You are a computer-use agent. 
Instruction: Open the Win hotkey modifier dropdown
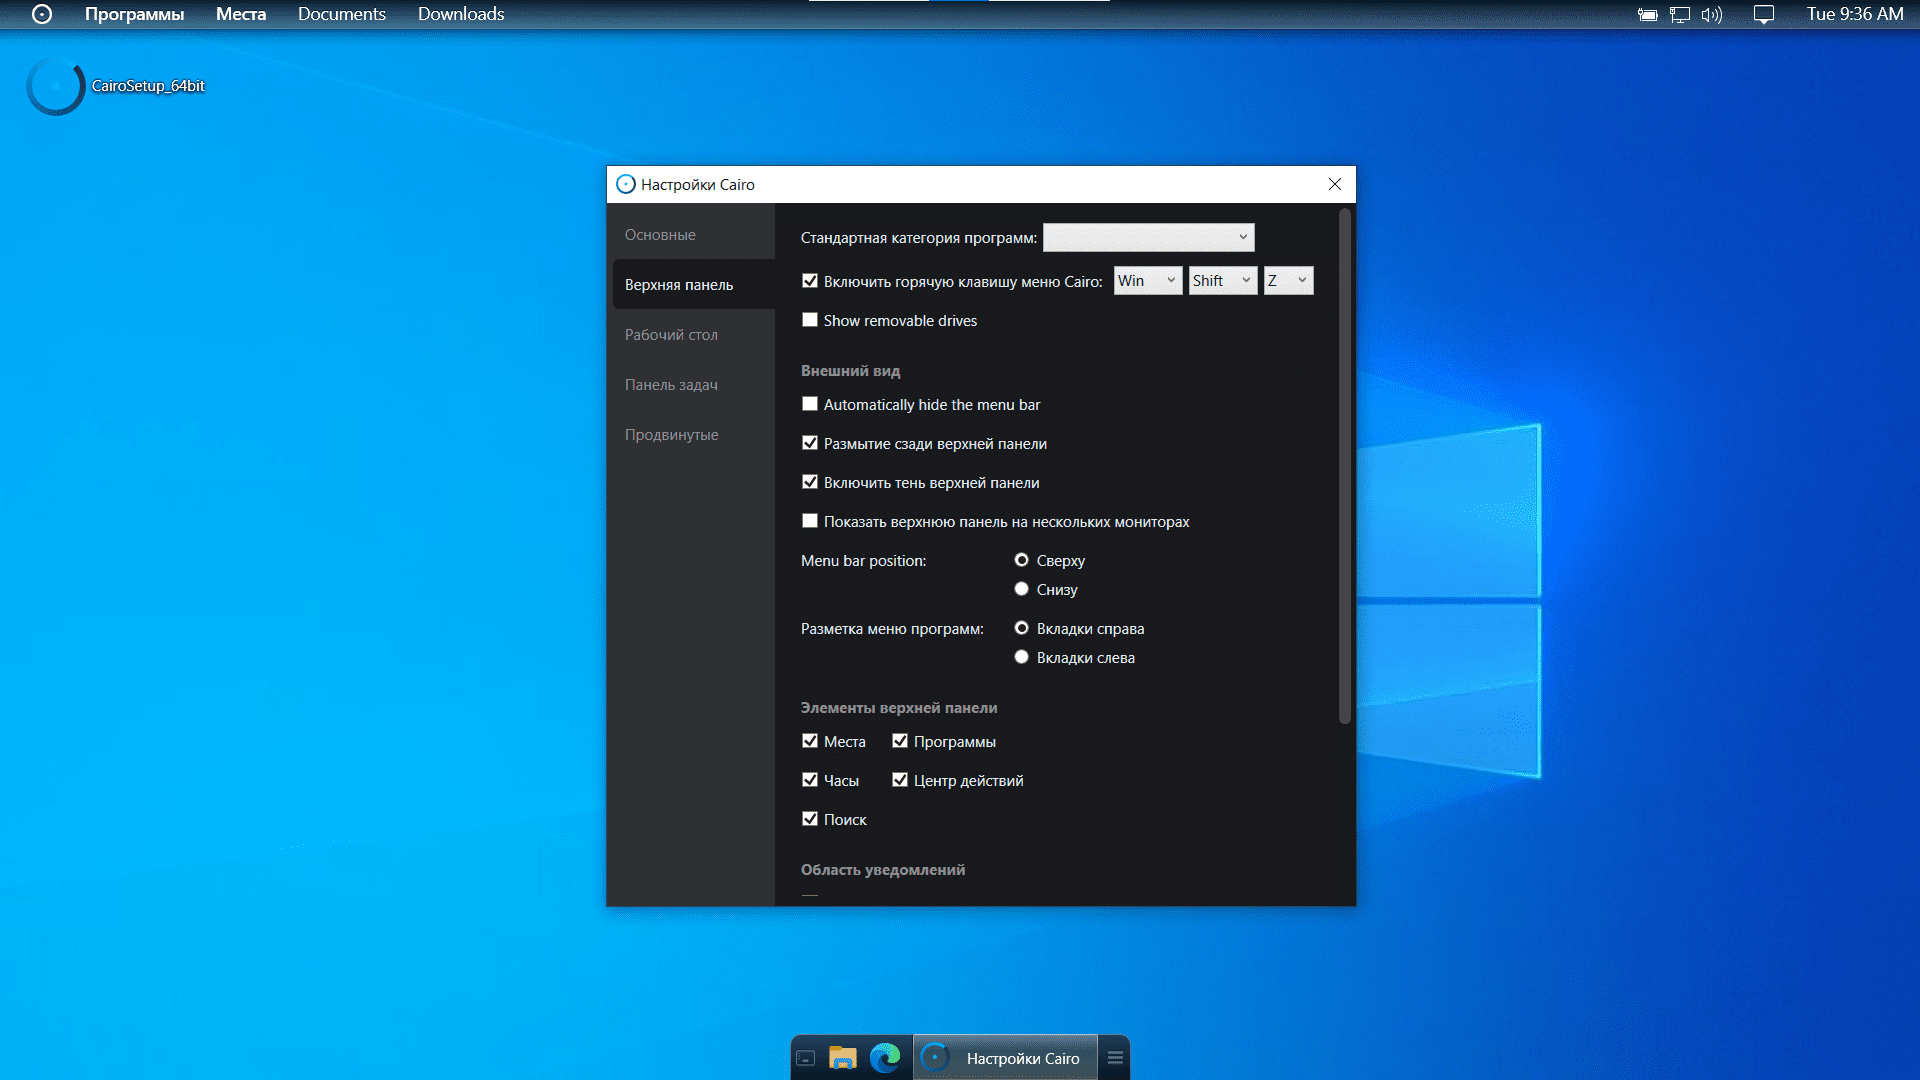[x=1148, y=281]
